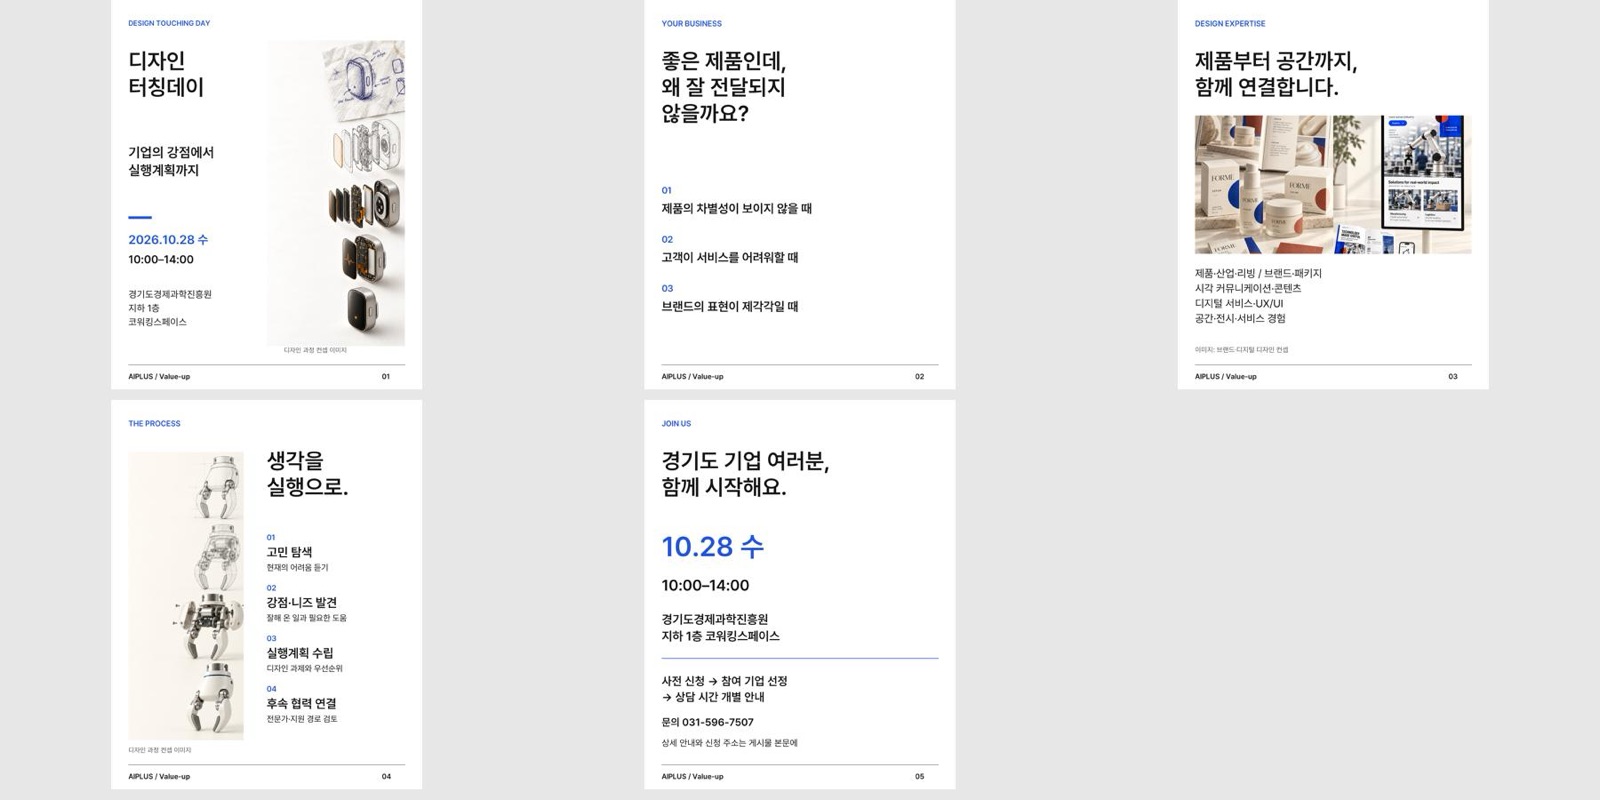Screen dimensions: 1600x800
Task: Select the 후속 협력 연결 step title
Action: coord(301,704)
